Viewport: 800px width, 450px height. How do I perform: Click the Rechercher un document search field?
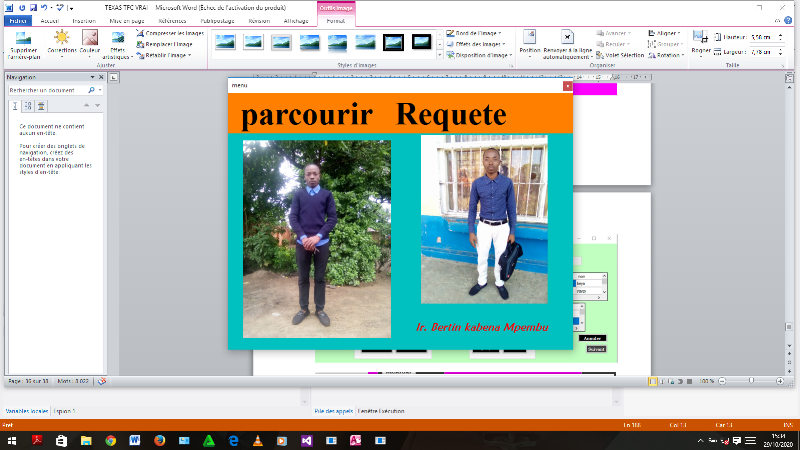44,90
